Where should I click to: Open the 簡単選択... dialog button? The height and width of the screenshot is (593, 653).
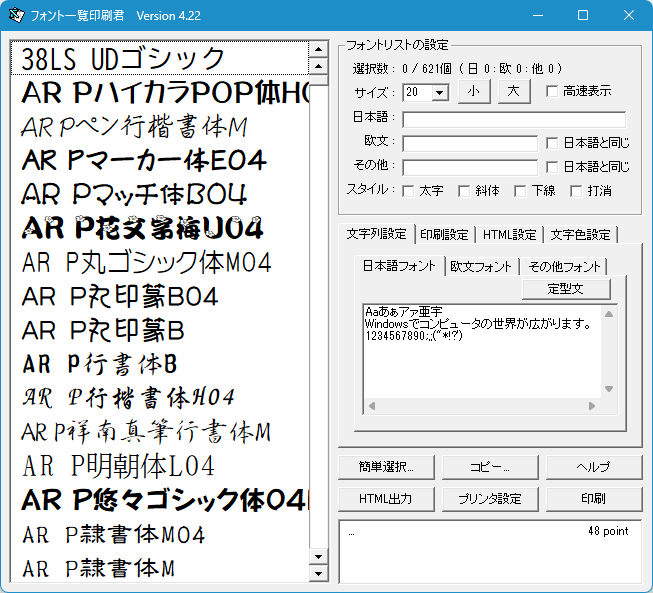point(386,467)
